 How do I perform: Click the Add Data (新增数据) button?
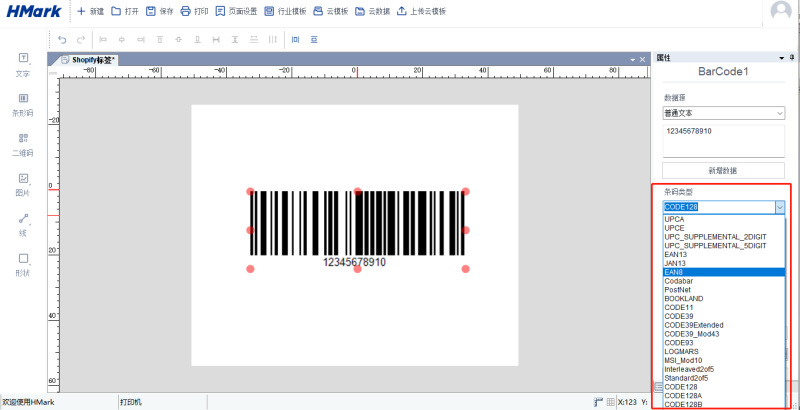coord(723,171)
